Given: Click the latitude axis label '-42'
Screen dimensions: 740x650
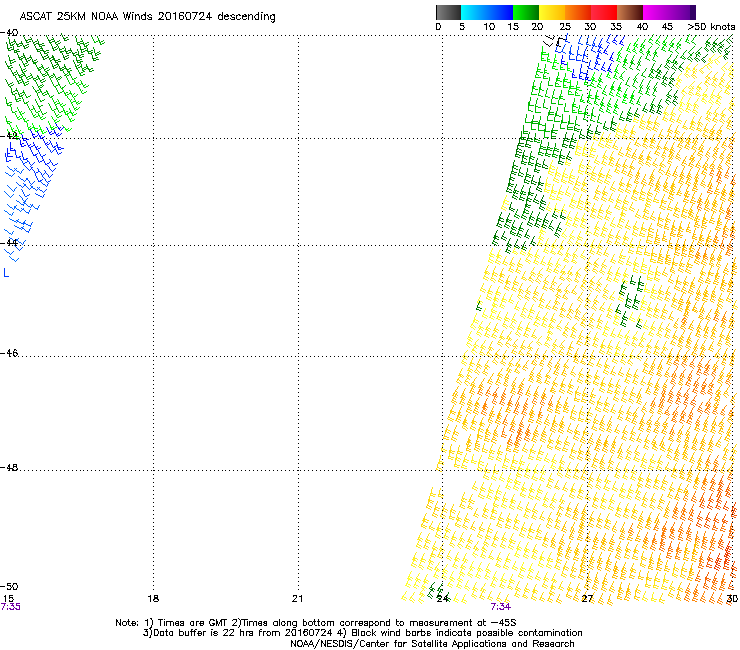Looking at the screenshot, I should pos(9,136).
